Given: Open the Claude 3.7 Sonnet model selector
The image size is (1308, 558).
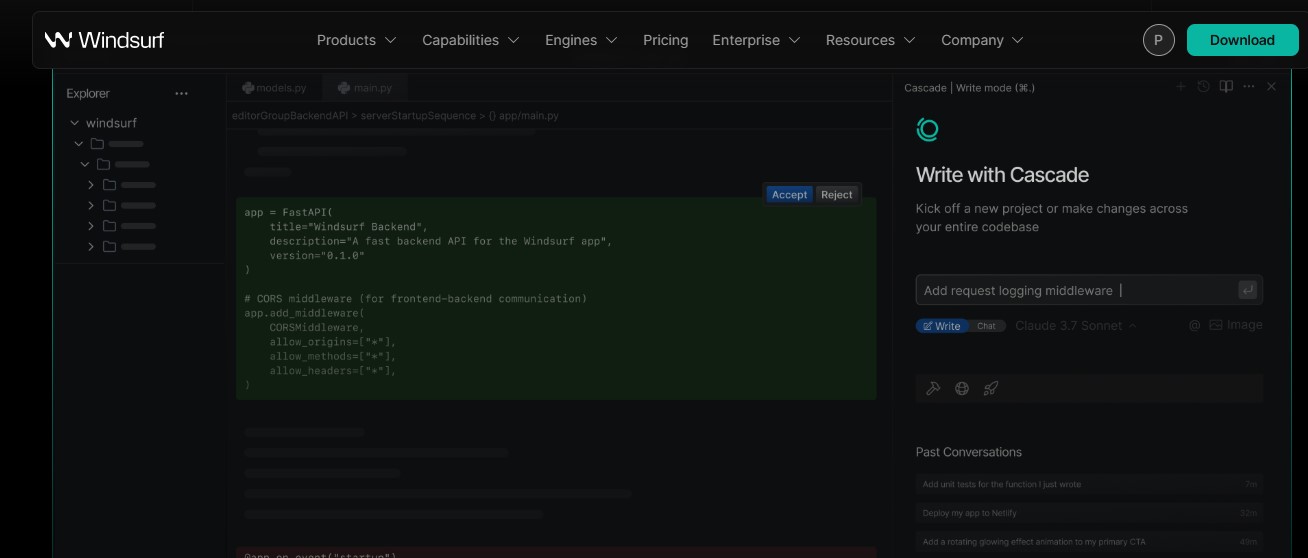Looking at the screenshot, I should point(1076,325).
